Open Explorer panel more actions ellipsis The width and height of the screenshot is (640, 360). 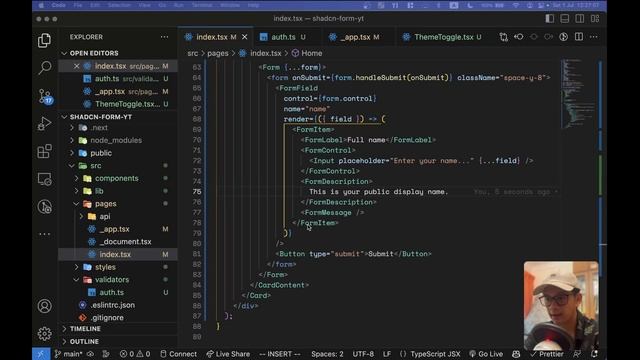(x=164, y=37)
